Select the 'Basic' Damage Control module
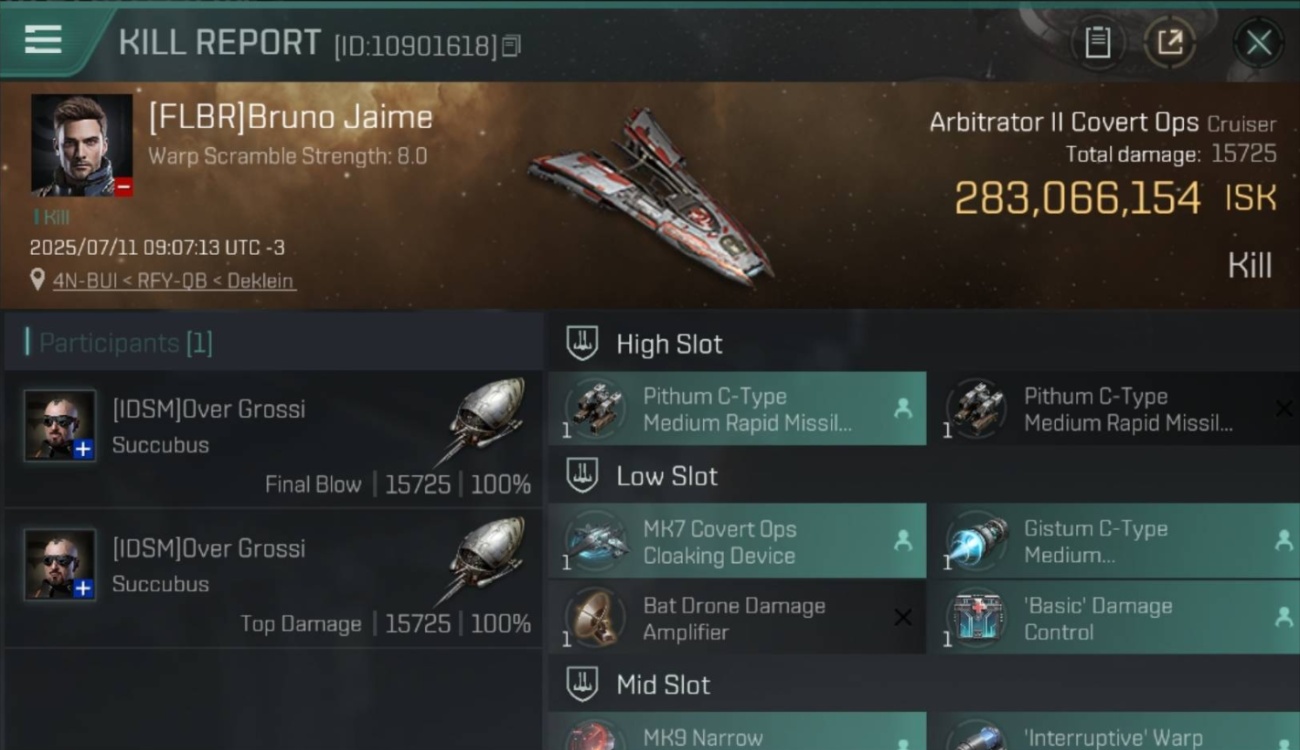 tap(1113, 618)
